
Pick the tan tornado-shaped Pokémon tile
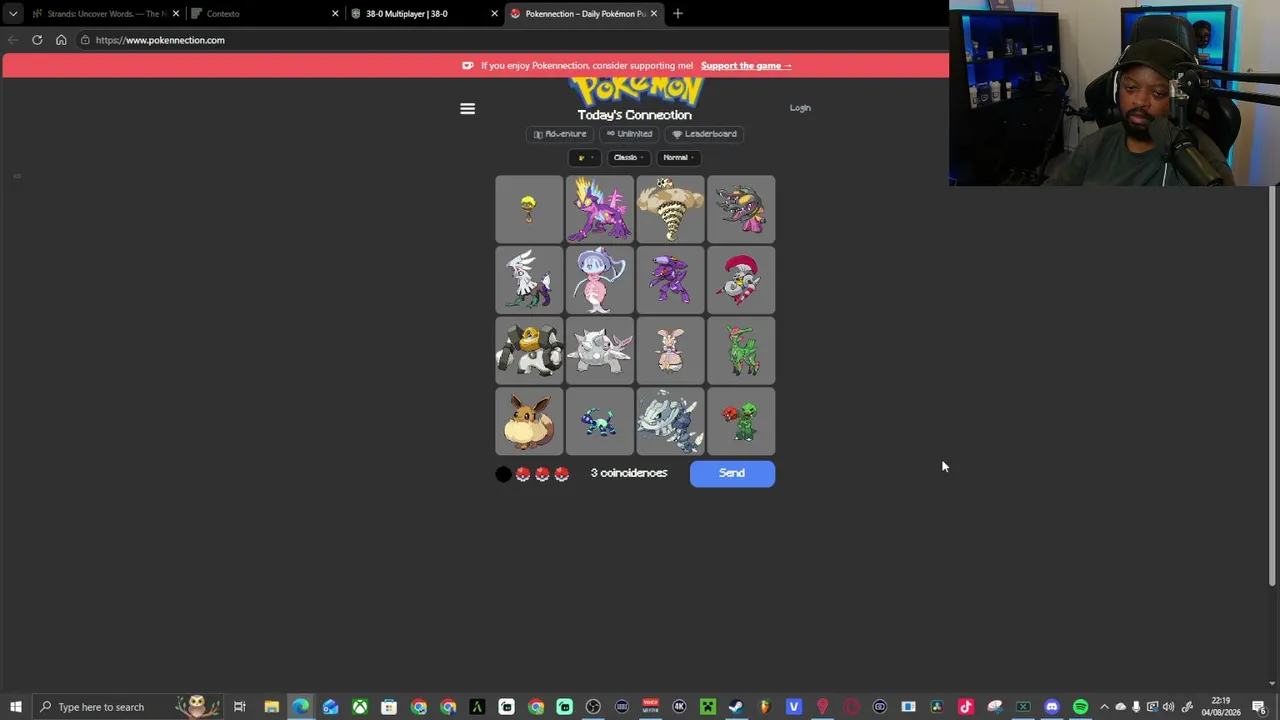click(x=670, y=209)
